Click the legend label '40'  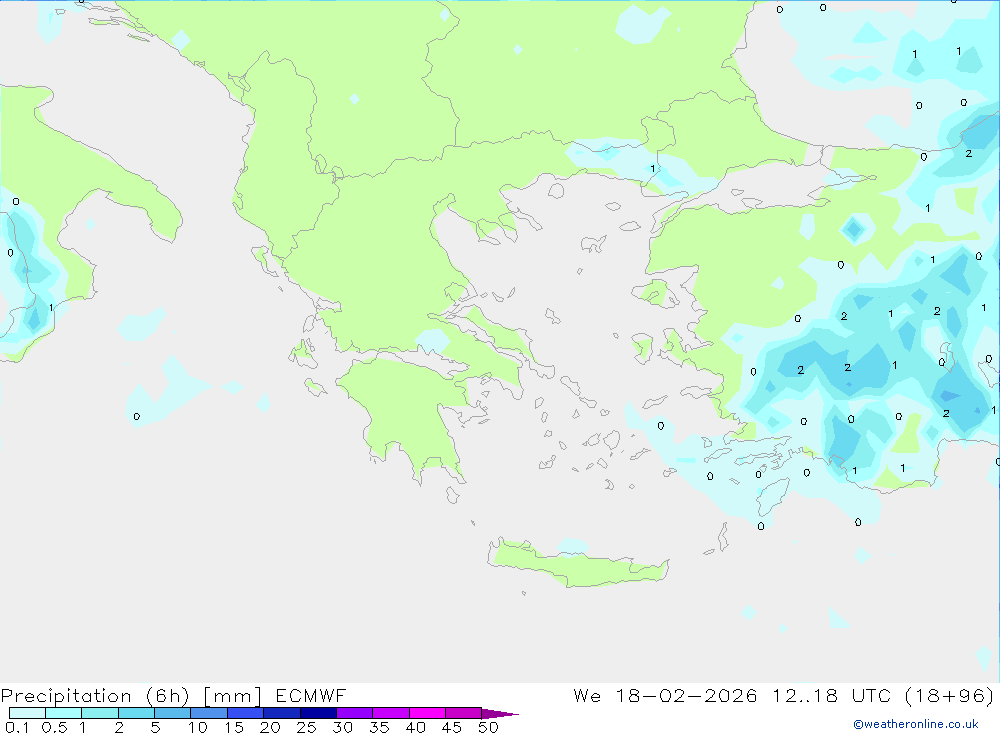416,727
